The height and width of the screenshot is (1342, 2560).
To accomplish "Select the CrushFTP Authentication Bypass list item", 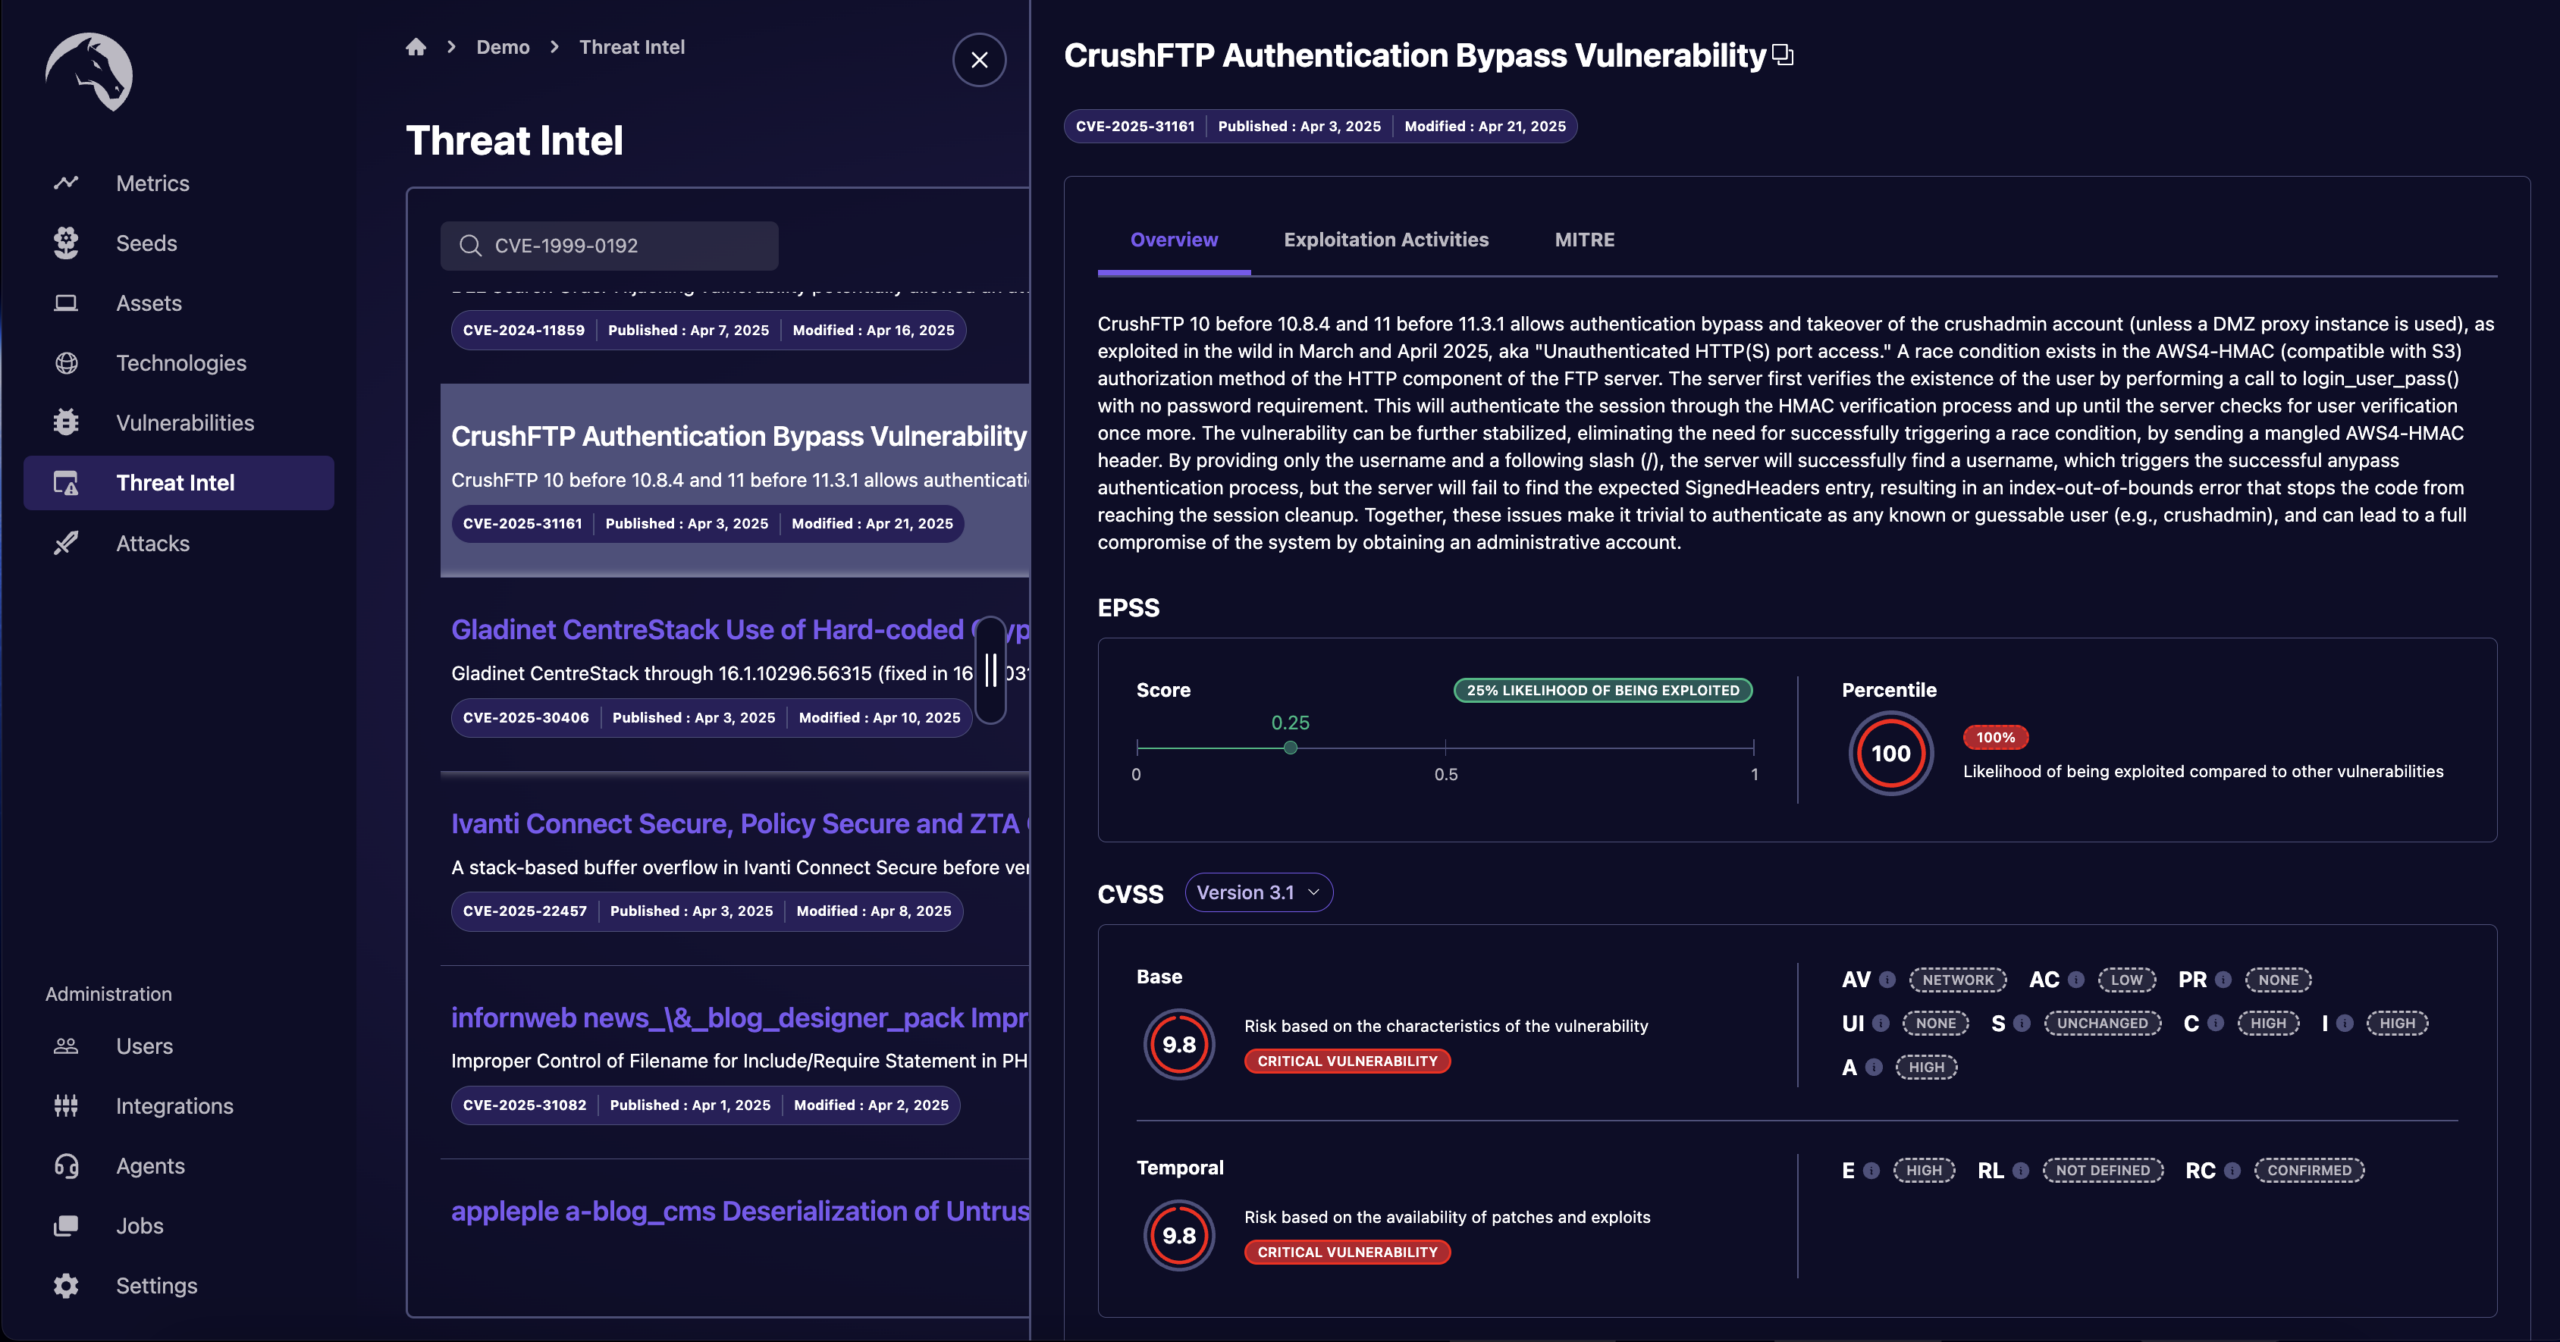I will click(735, 480).
